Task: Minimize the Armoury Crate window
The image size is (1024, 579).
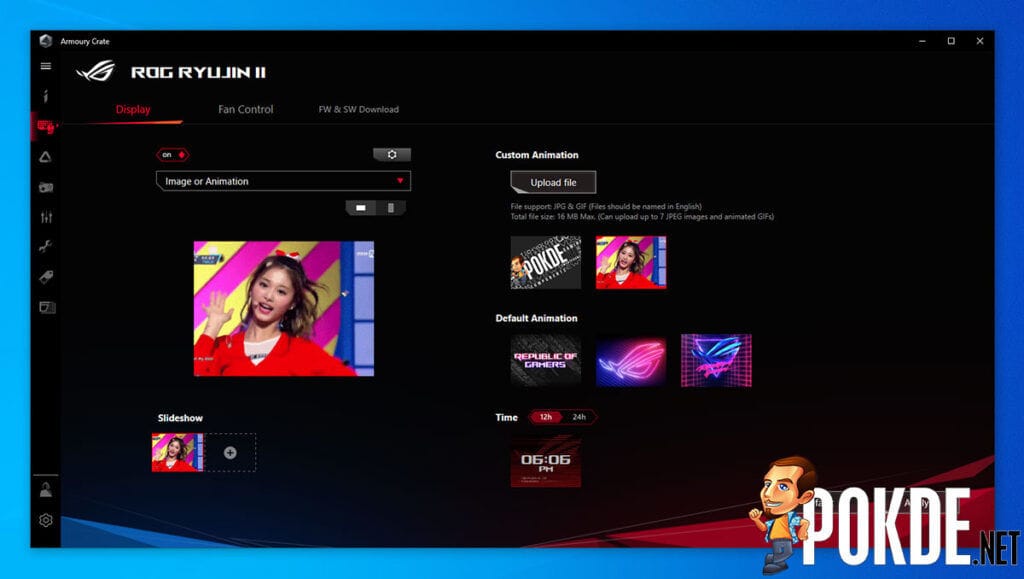Action: click(922, 41)
